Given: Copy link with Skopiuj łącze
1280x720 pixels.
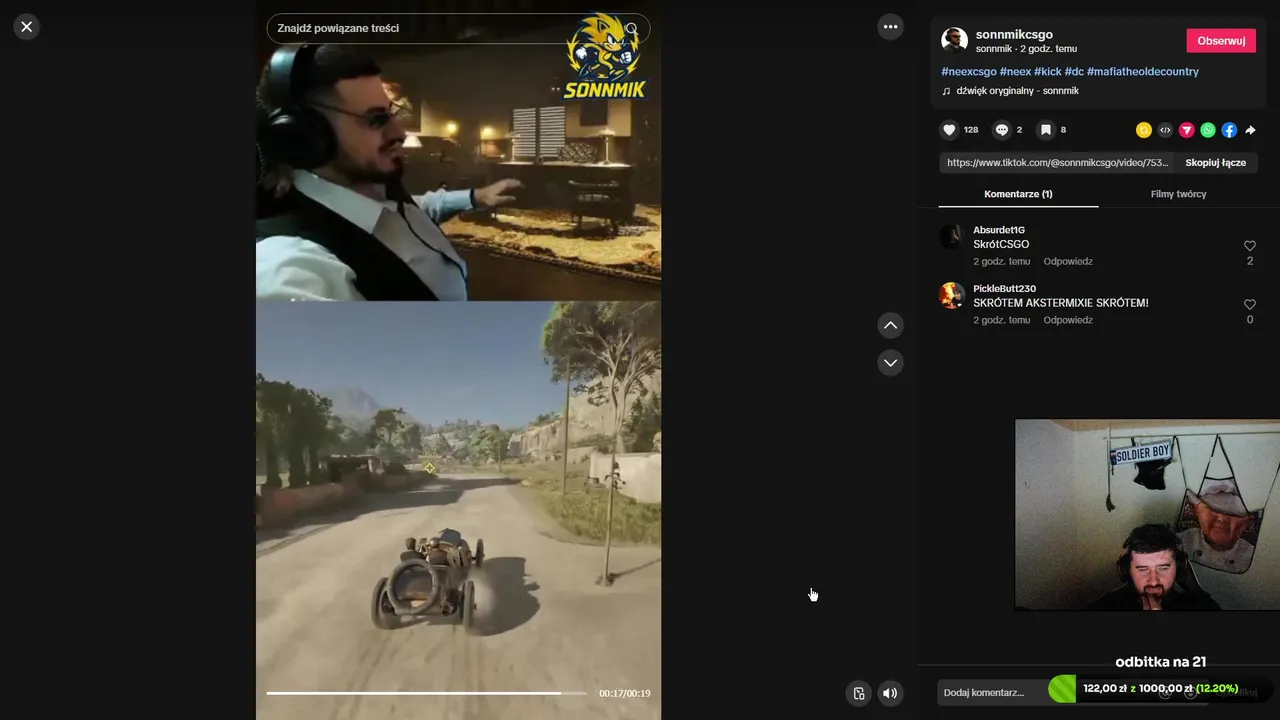Looking at the screenshot, I should 1215,162.
